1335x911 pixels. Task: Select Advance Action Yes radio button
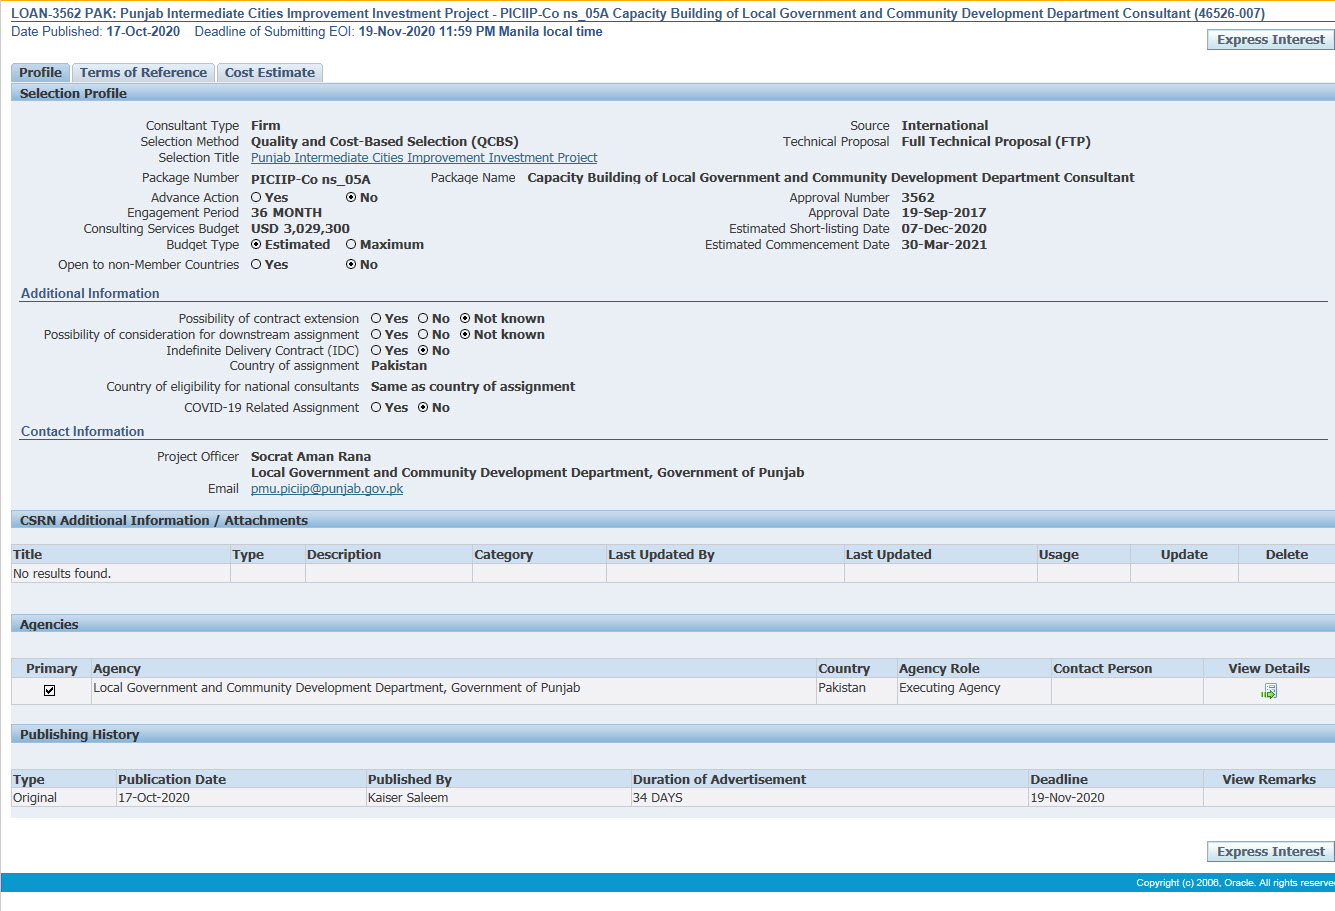point(256,198)
